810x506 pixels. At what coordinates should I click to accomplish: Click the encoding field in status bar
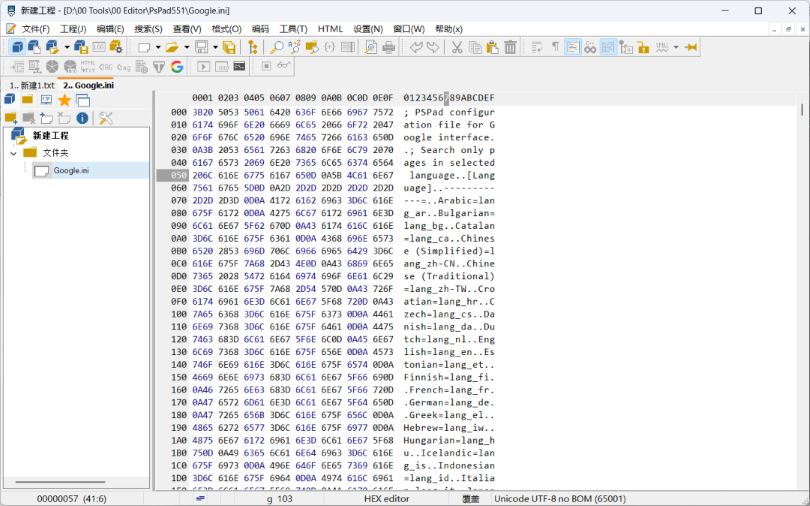point(559,497)
